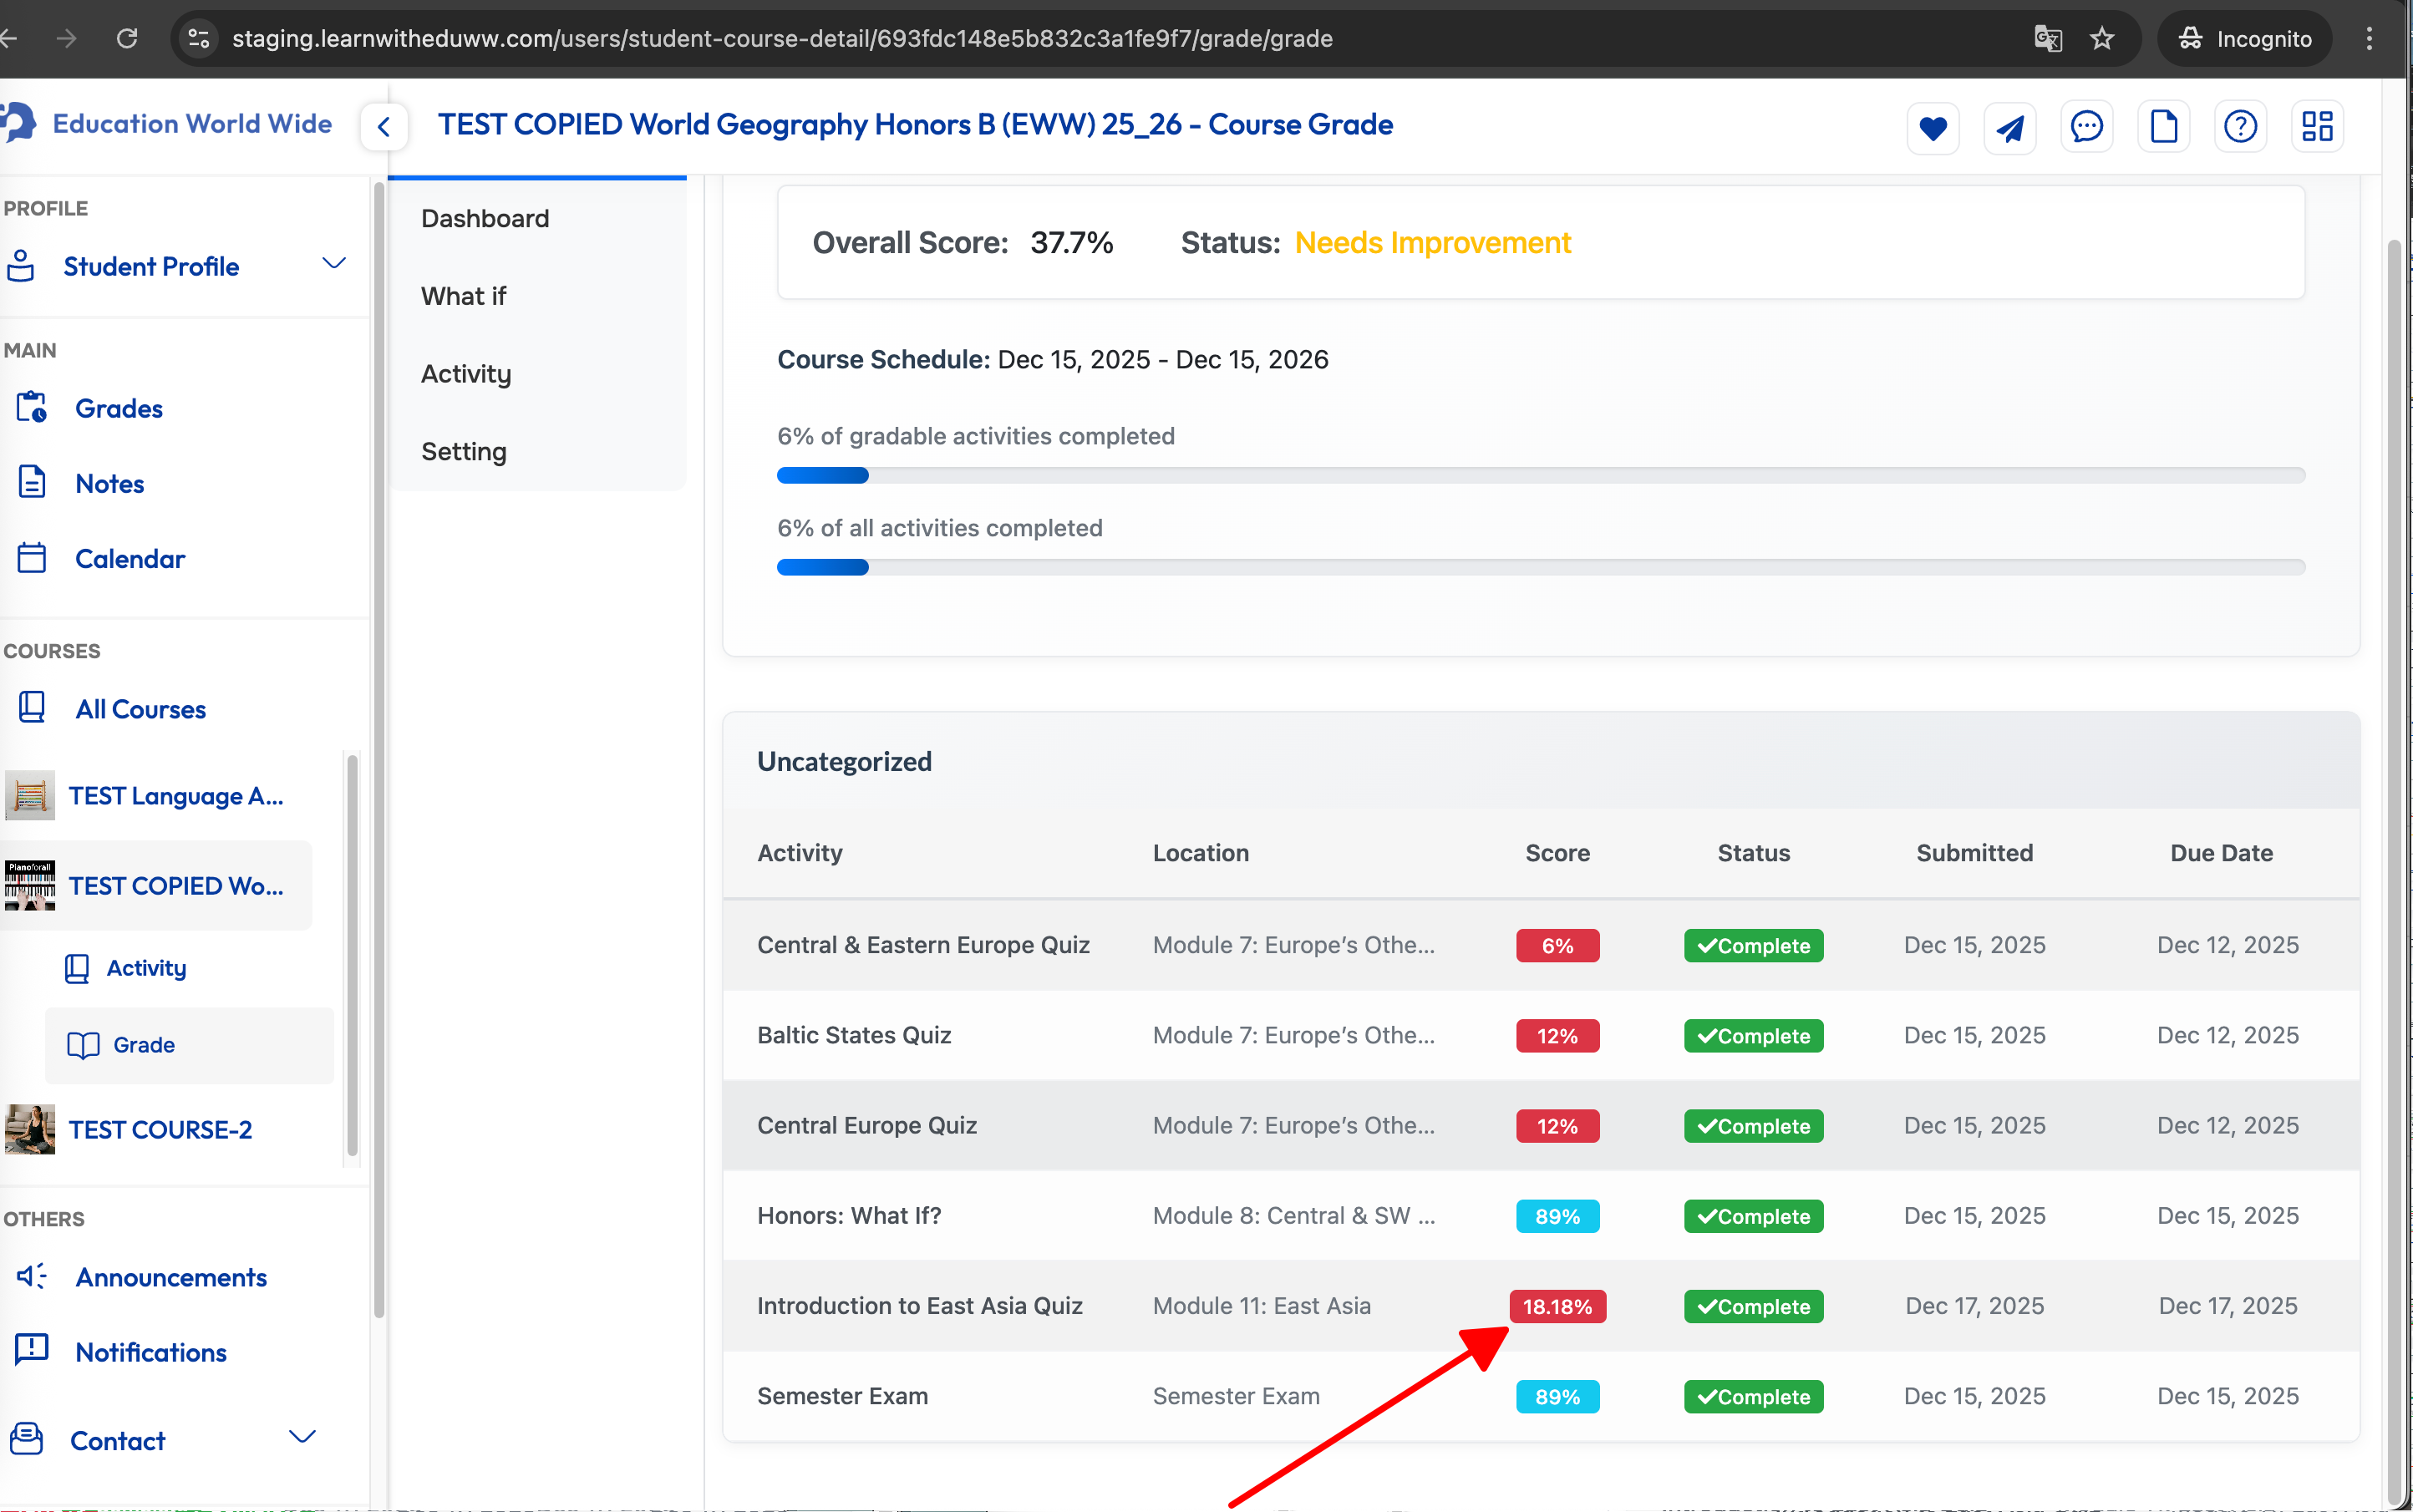Click the gradable activities progress bar

(1540, 475)
